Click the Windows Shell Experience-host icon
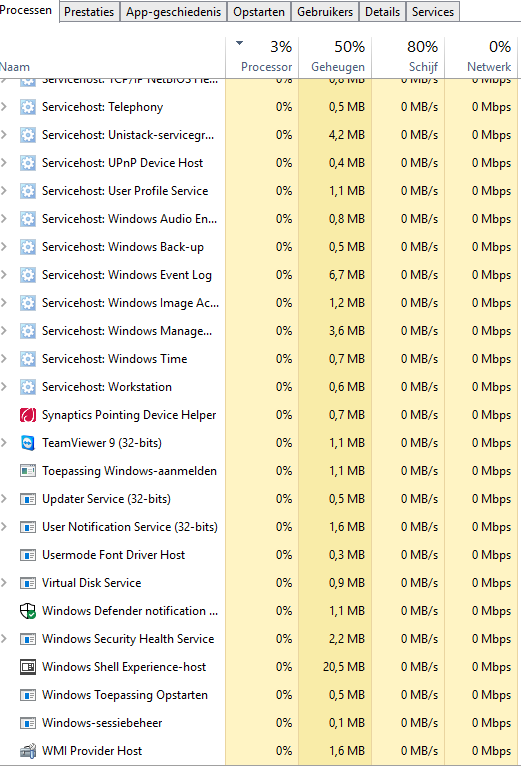The height and width of the screenshot is (769, 521). (28, 667)
